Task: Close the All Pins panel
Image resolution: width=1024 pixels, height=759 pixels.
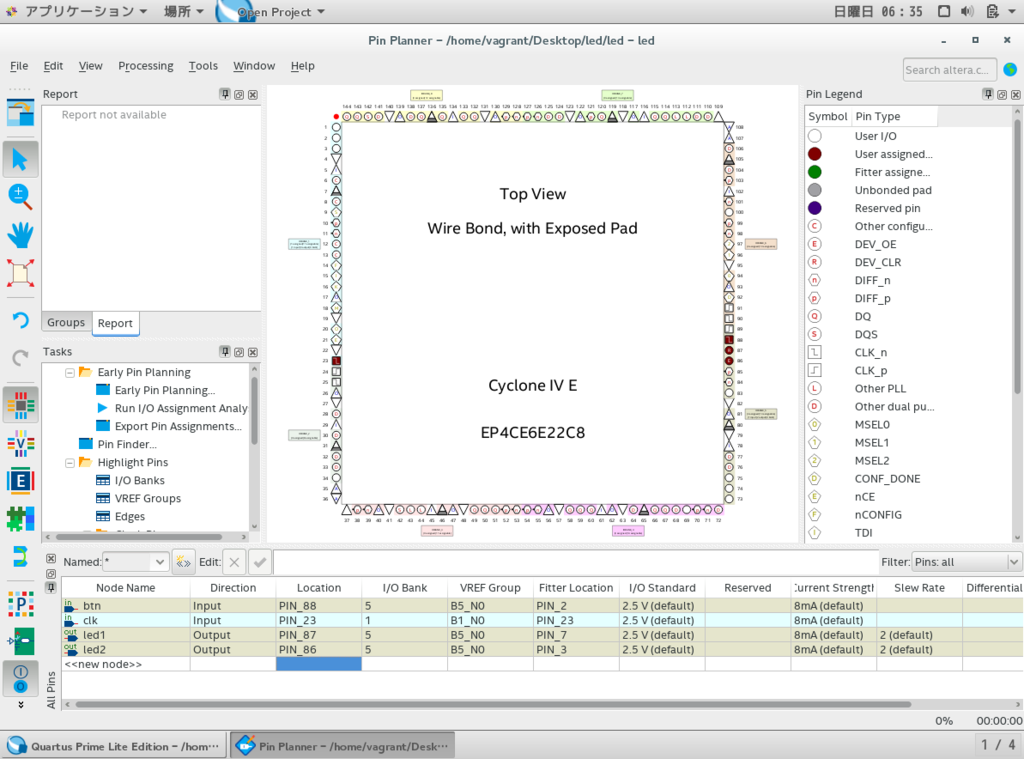Action: coord(51,559)
